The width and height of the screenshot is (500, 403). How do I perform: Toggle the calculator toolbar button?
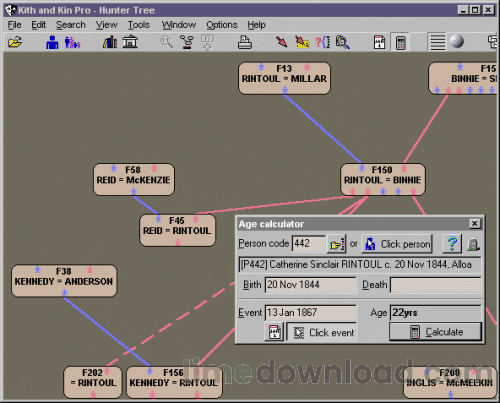(400, 43)
